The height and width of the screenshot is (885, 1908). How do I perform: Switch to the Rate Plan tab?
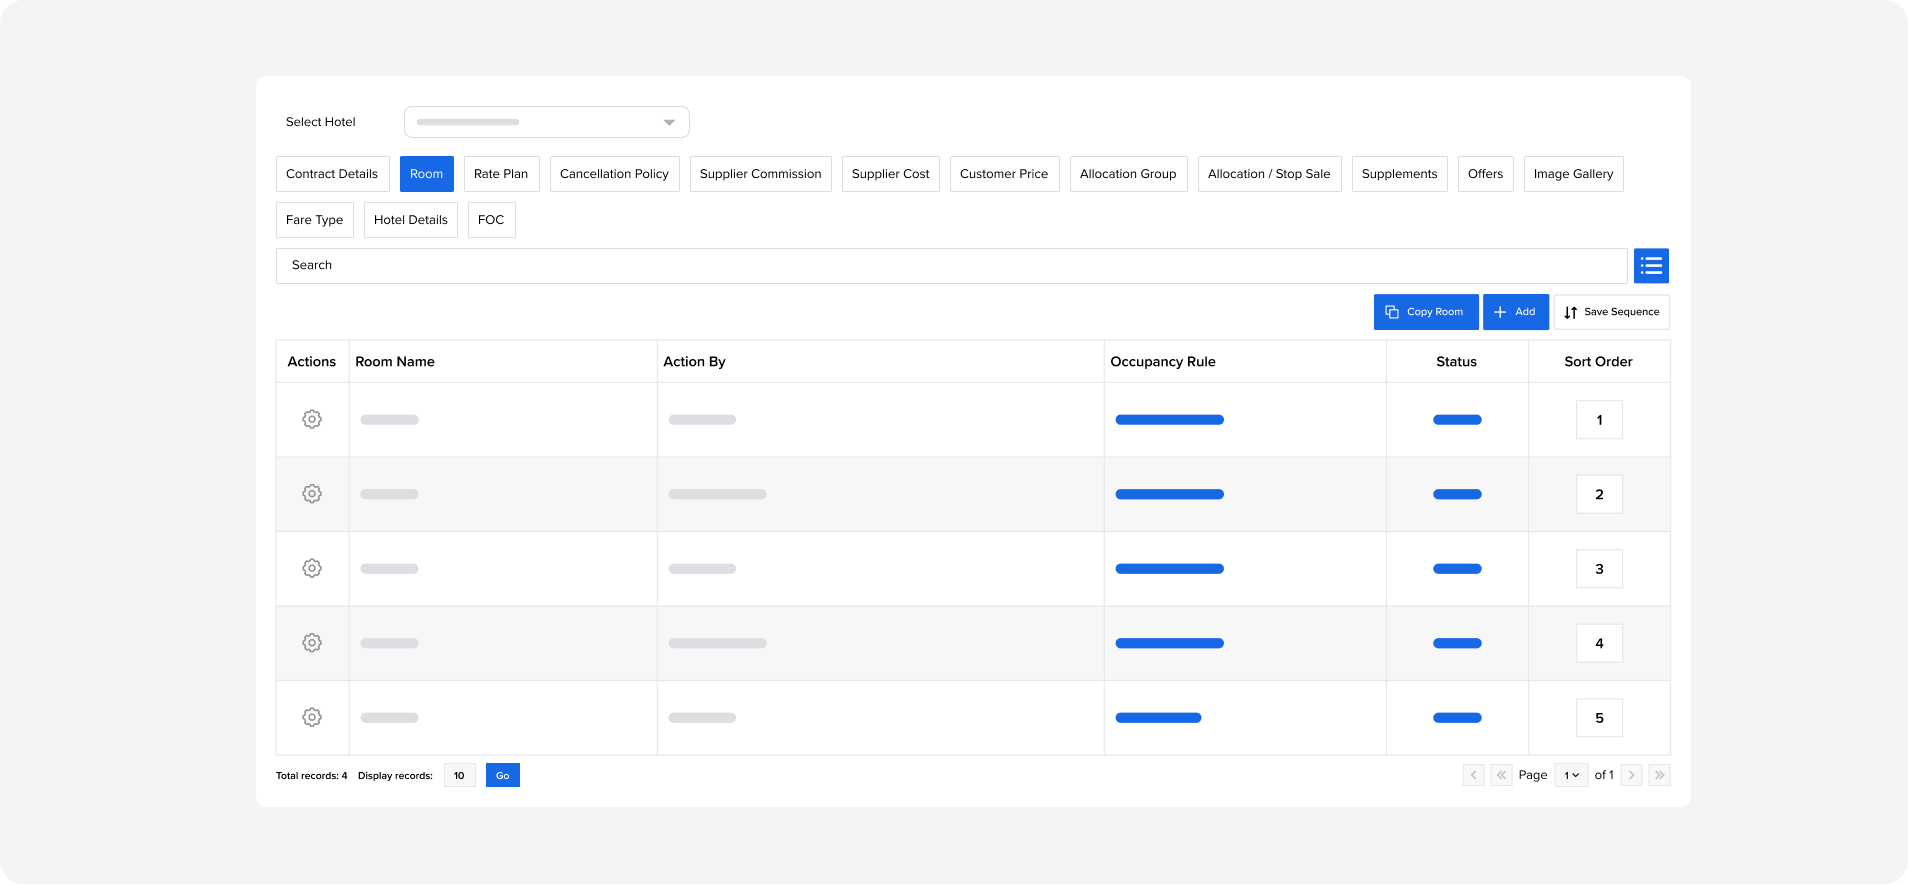(501, 174)
